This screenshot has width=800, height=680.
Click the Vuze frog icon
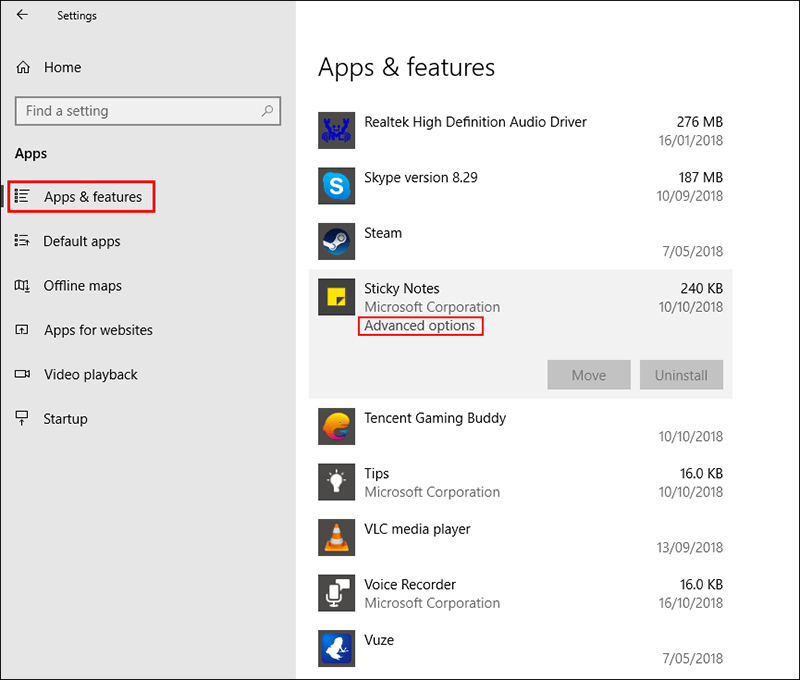(x=336, y=649)
